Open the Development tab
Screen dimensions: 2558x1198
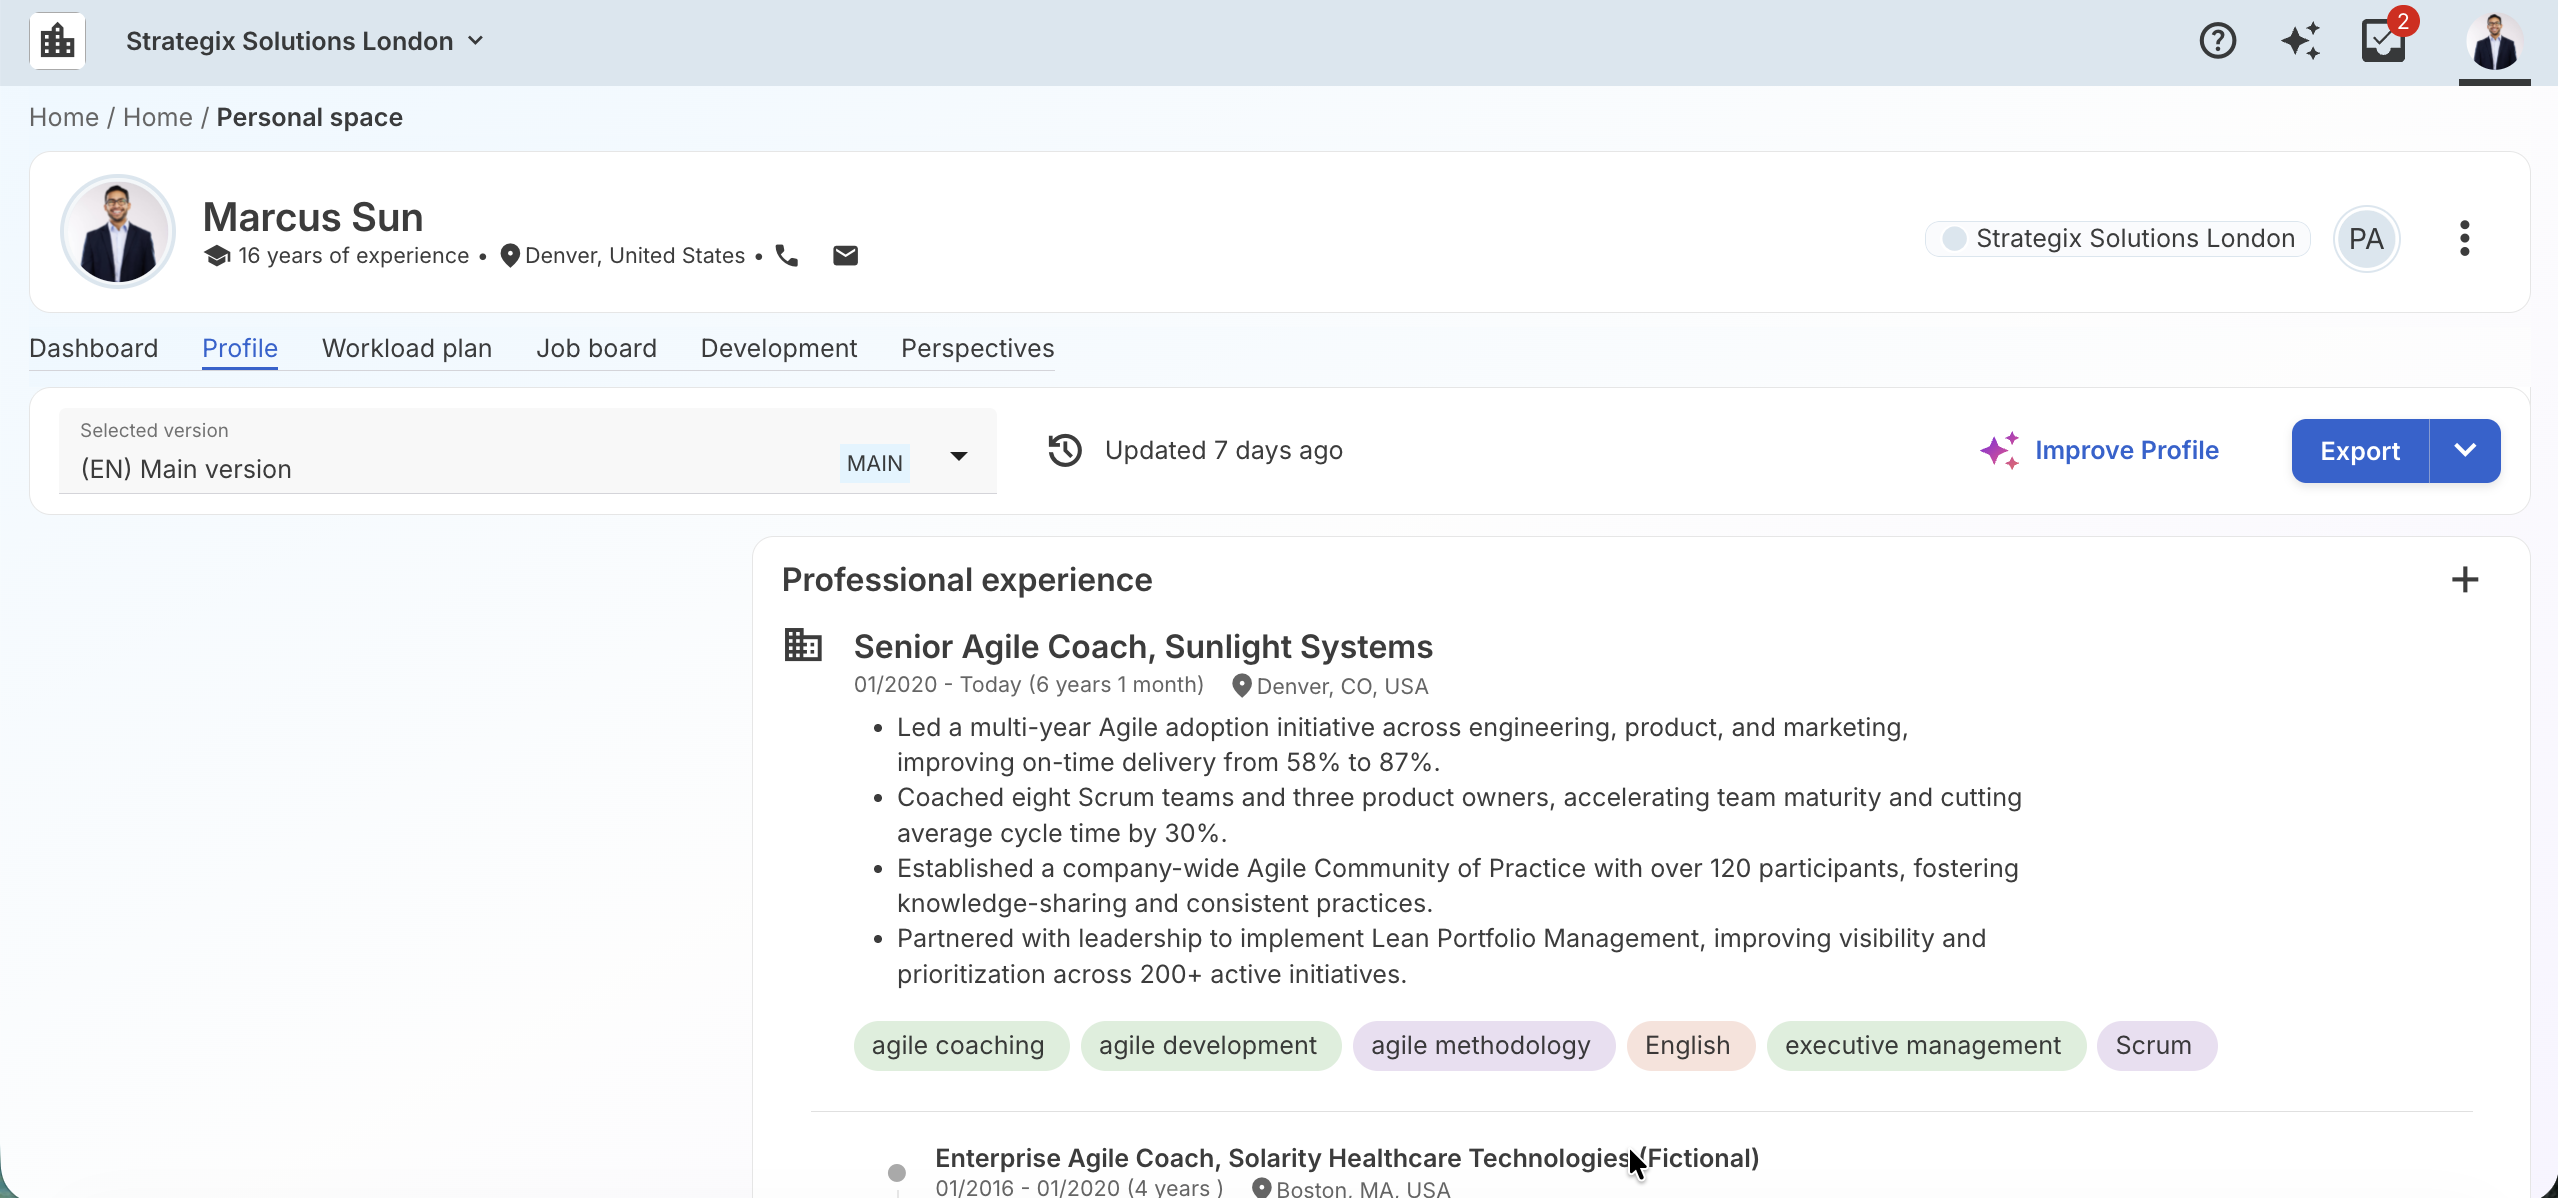[x=779, y=348]
